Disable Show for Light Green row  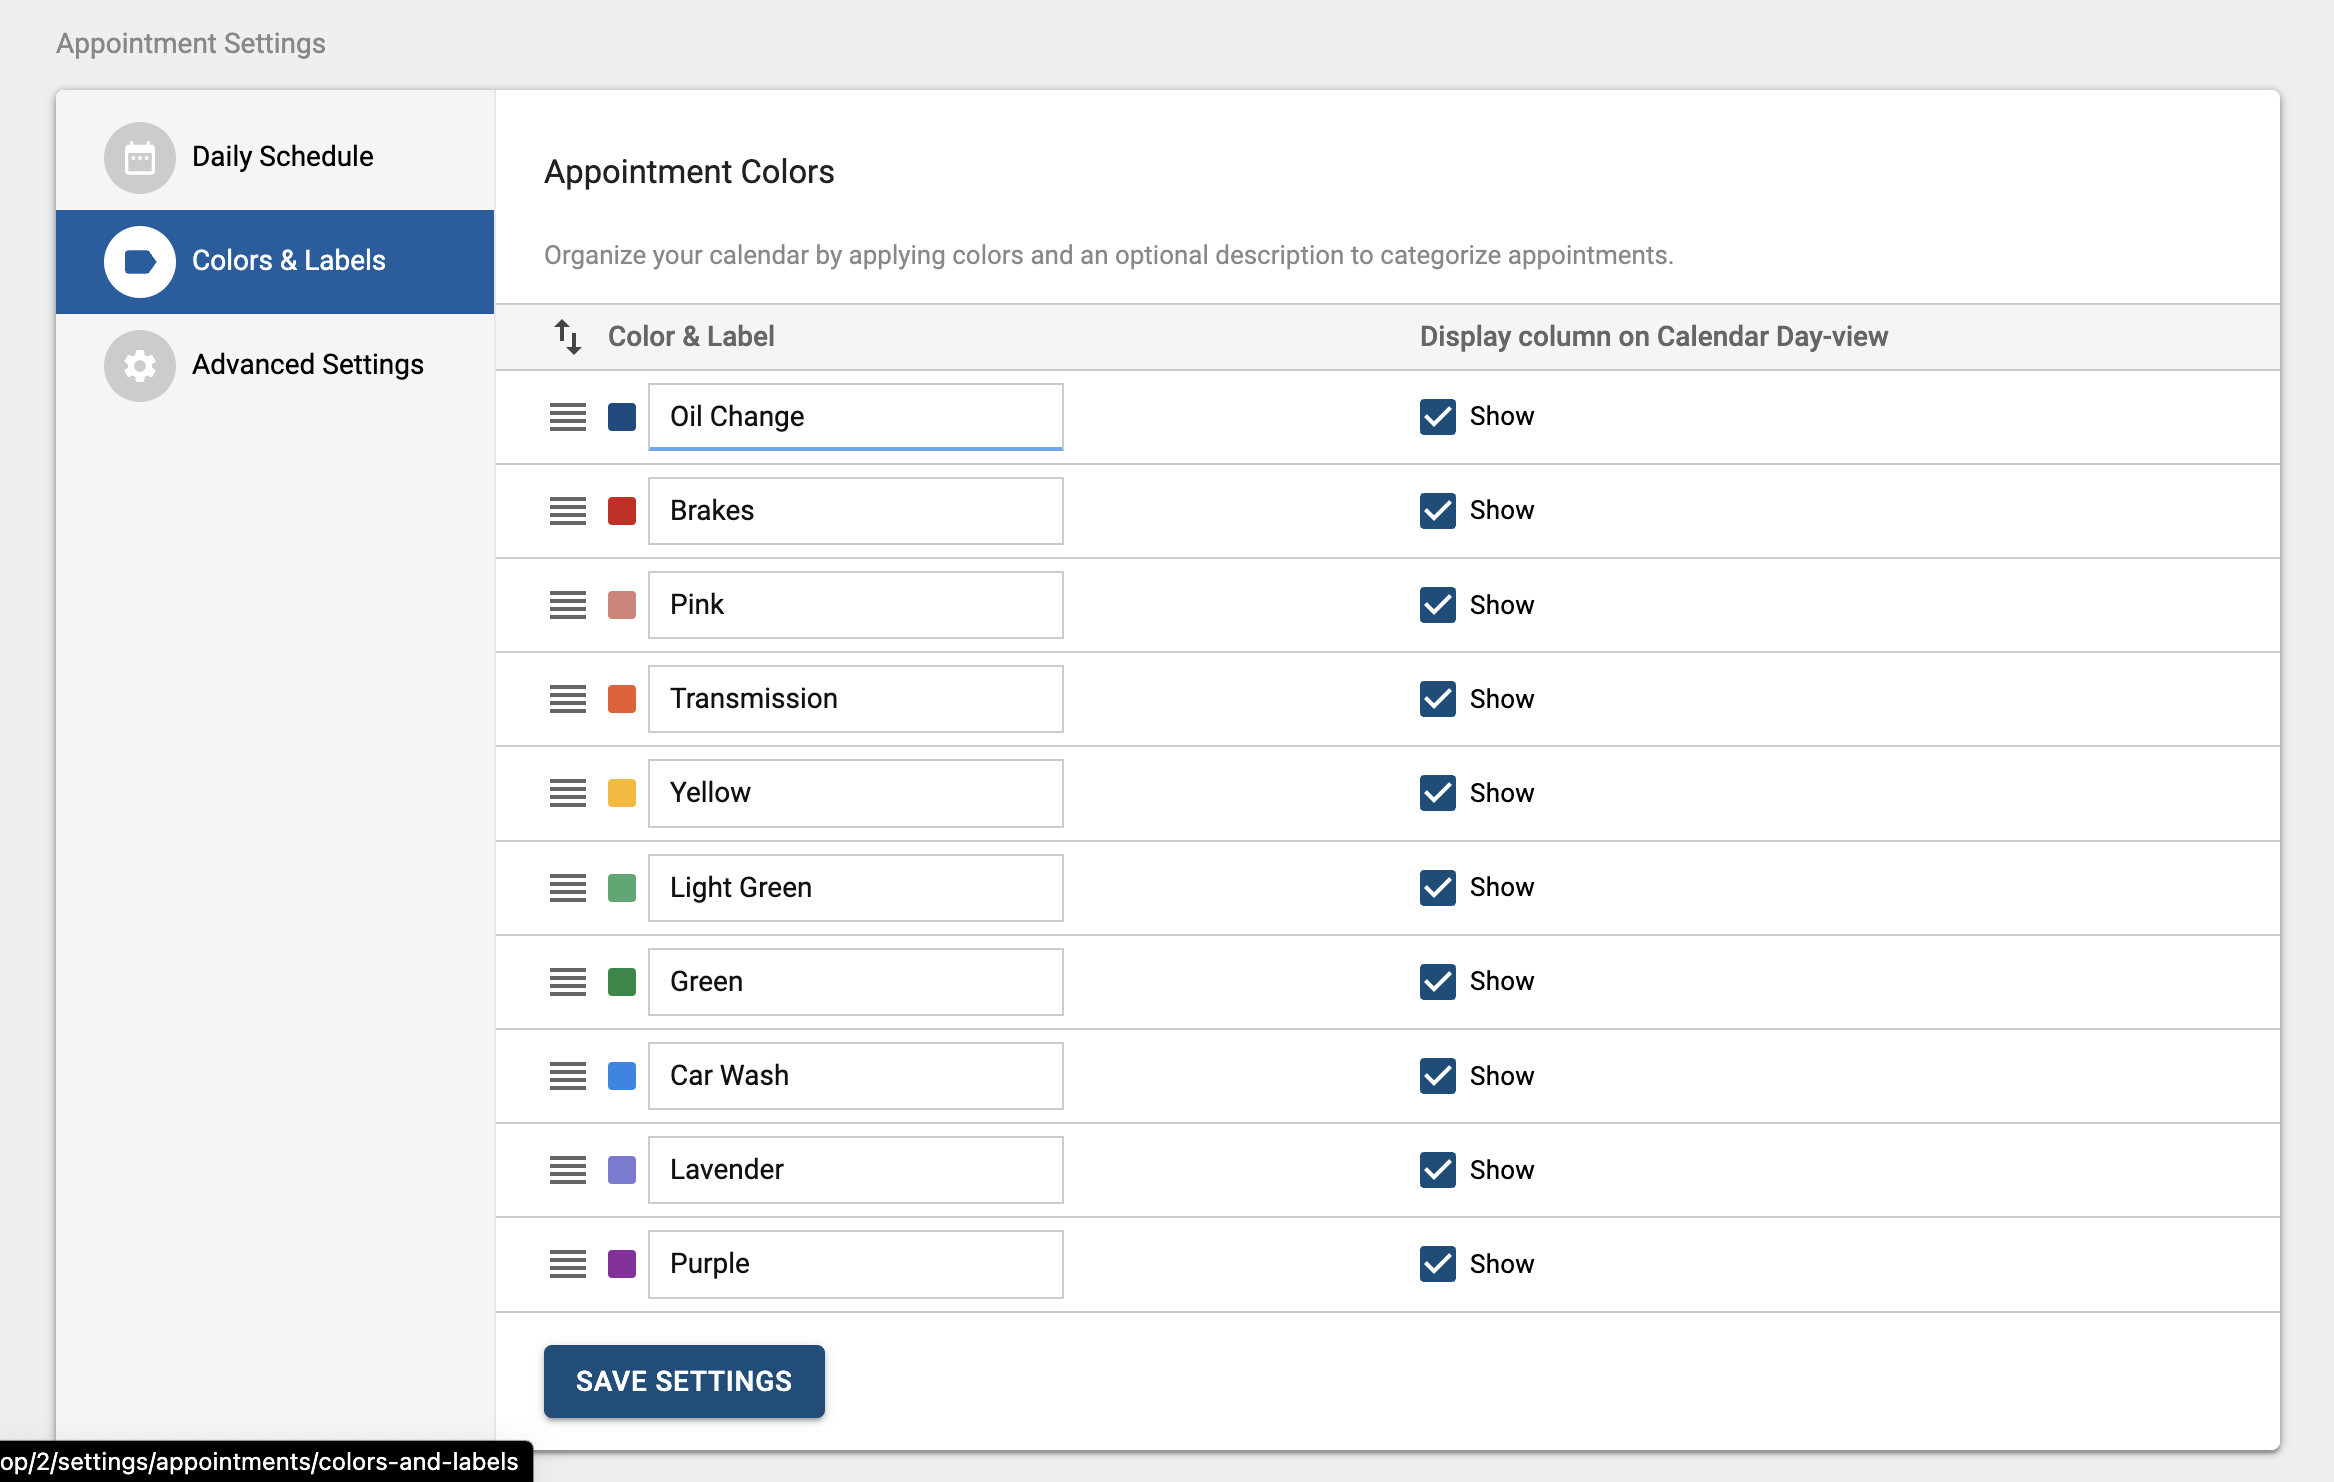pyautogui.click(x=1438, y=888)
